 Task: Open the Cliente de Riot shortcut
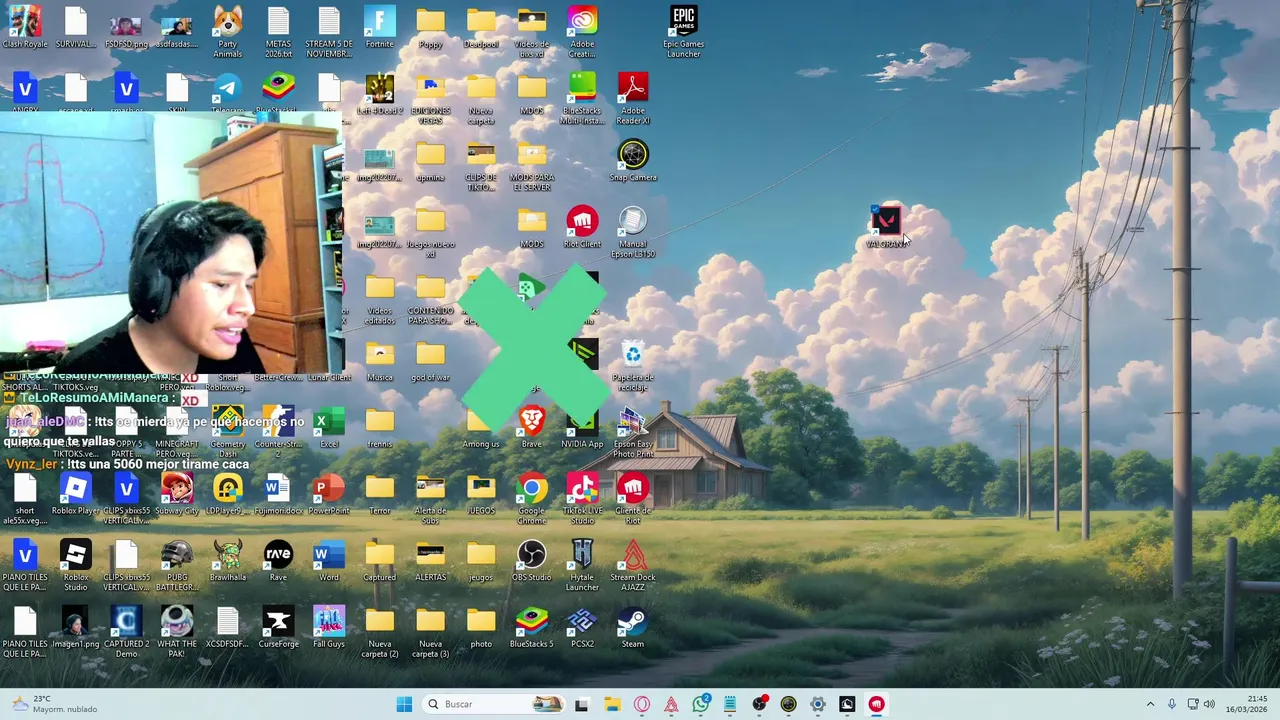click(633, 498)
